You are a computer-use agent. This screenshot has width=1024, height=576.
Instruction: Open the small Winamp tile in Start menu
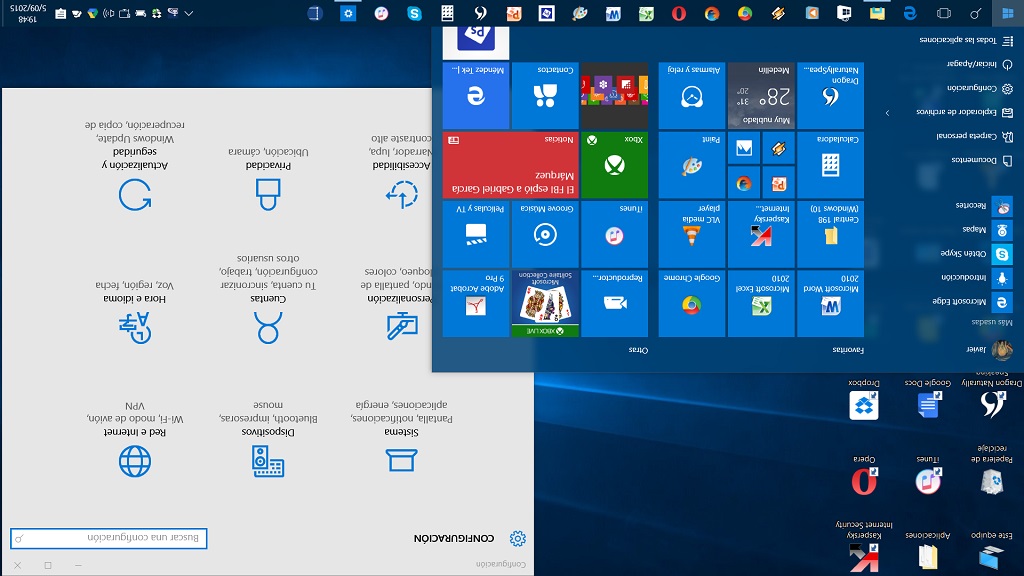click(x=778, y=148)
